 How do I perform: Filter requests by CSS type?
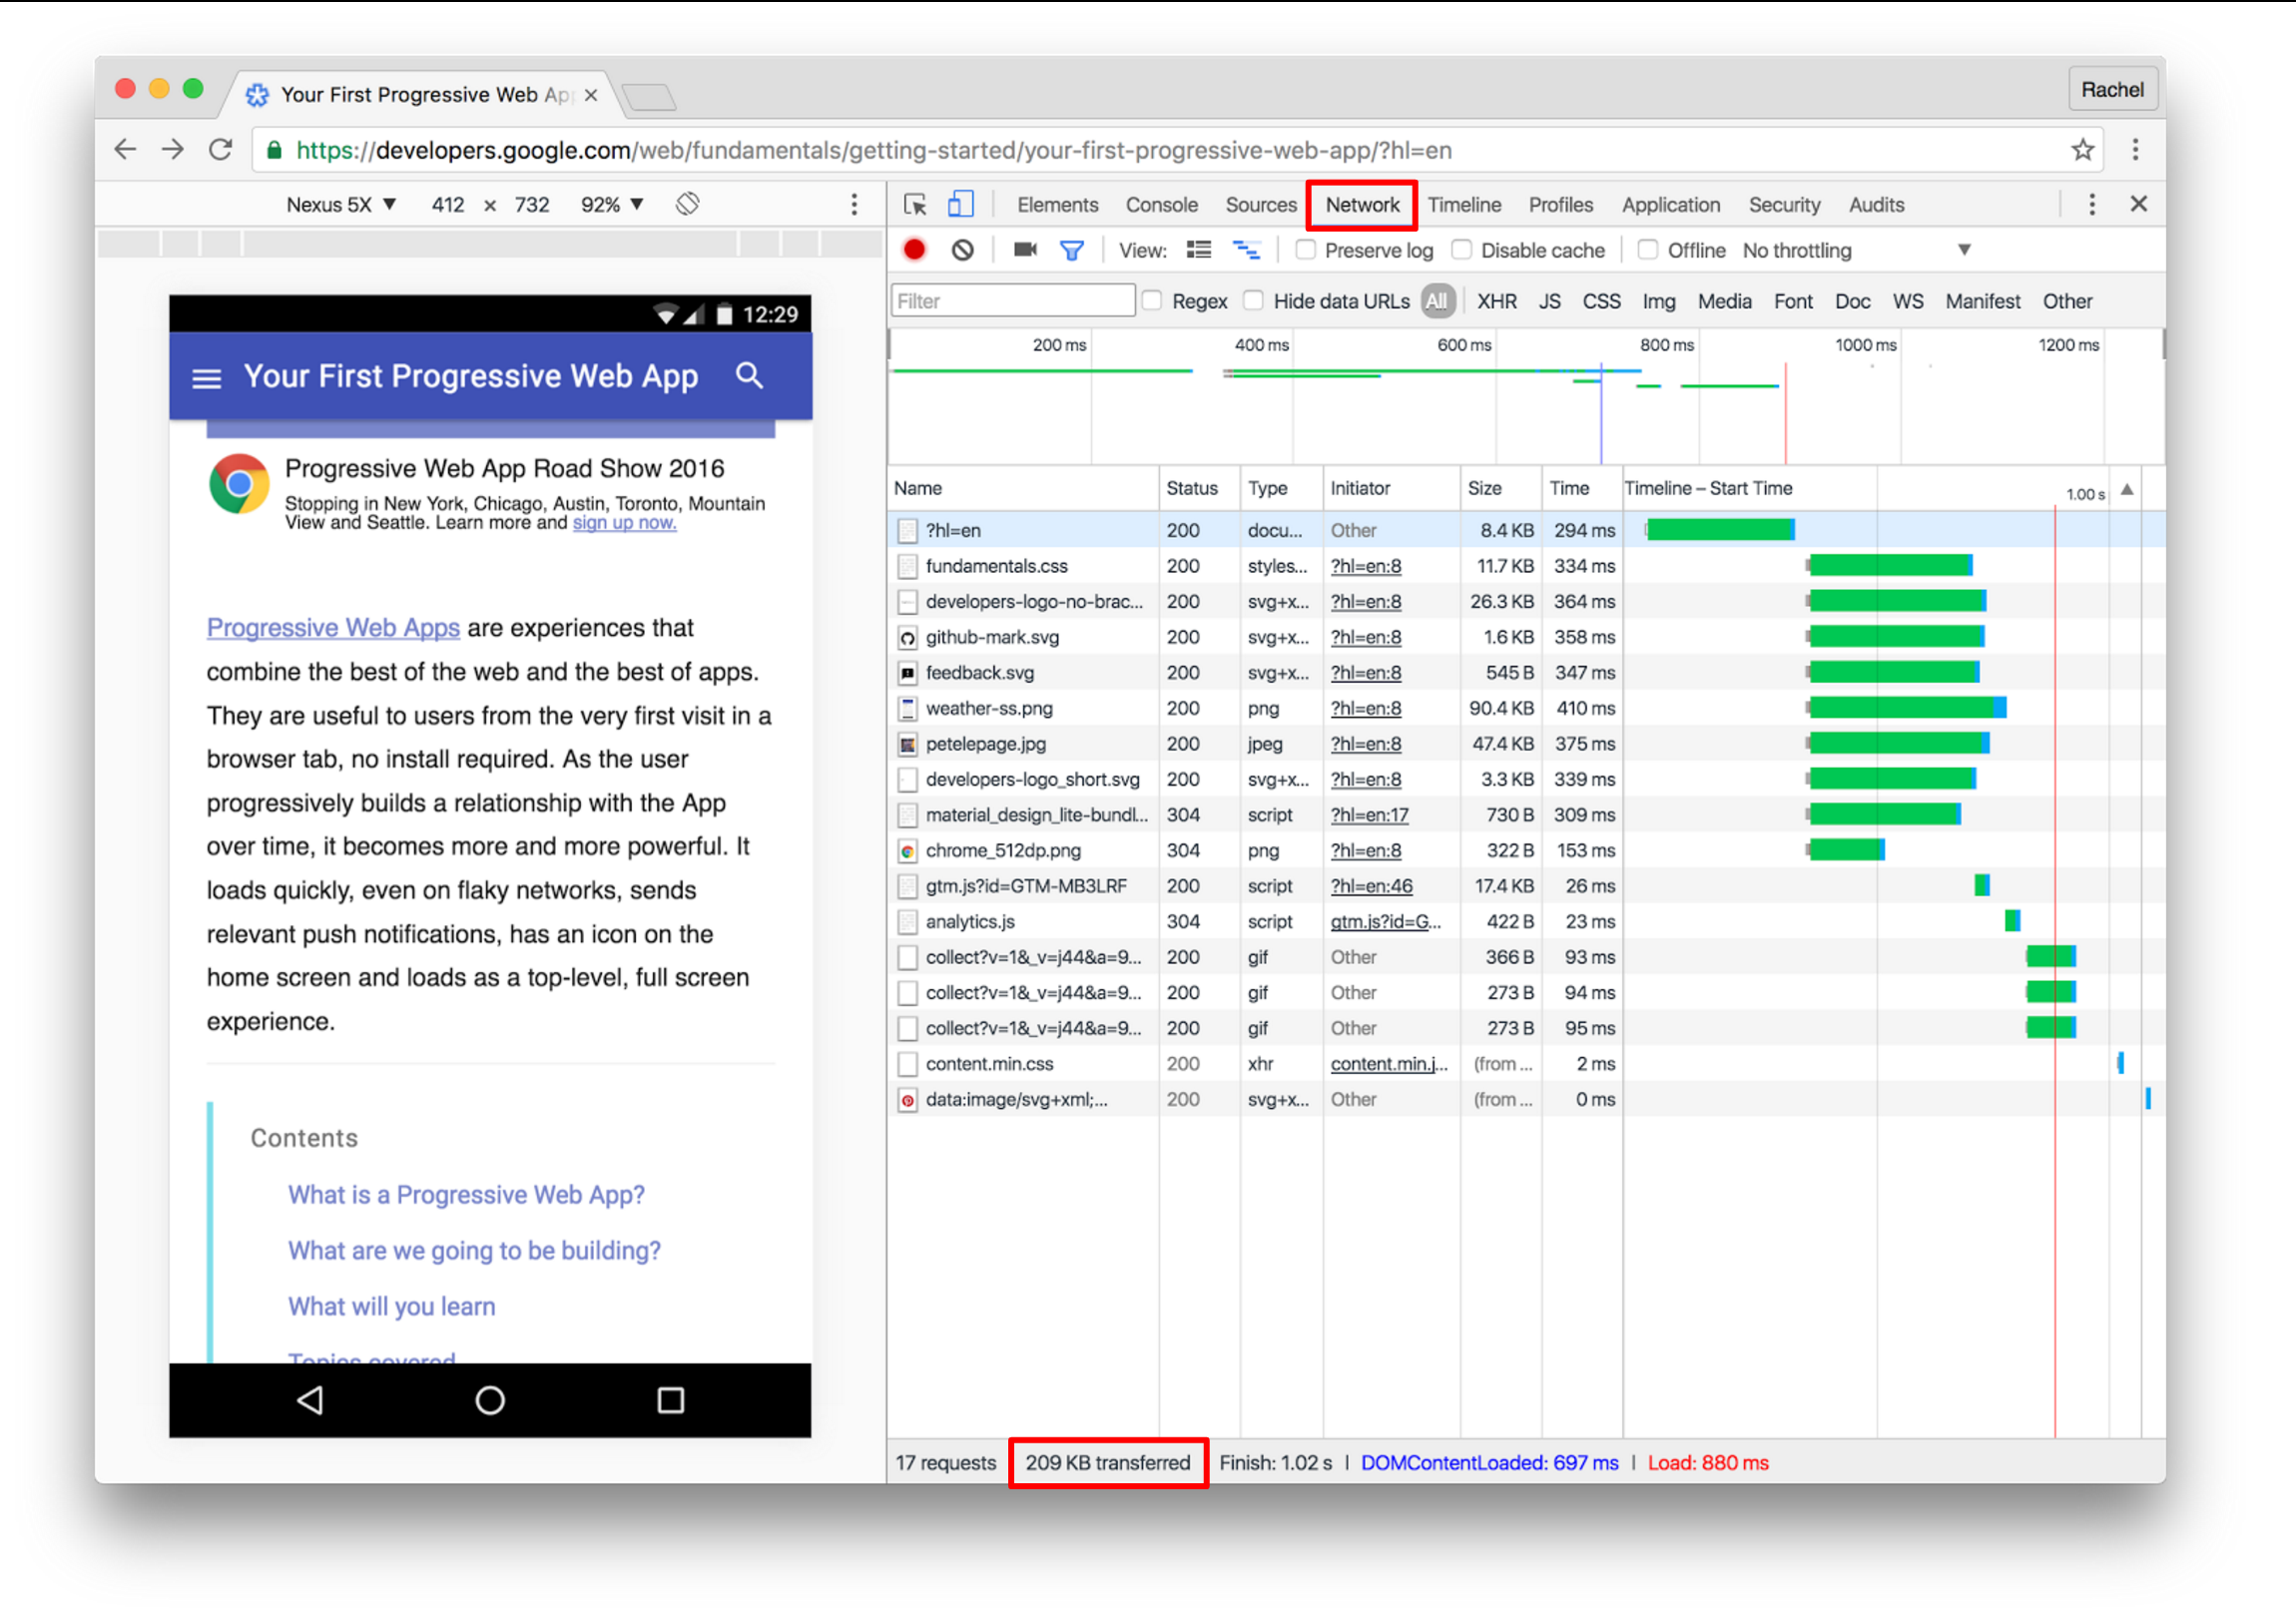pos(1600,300)
